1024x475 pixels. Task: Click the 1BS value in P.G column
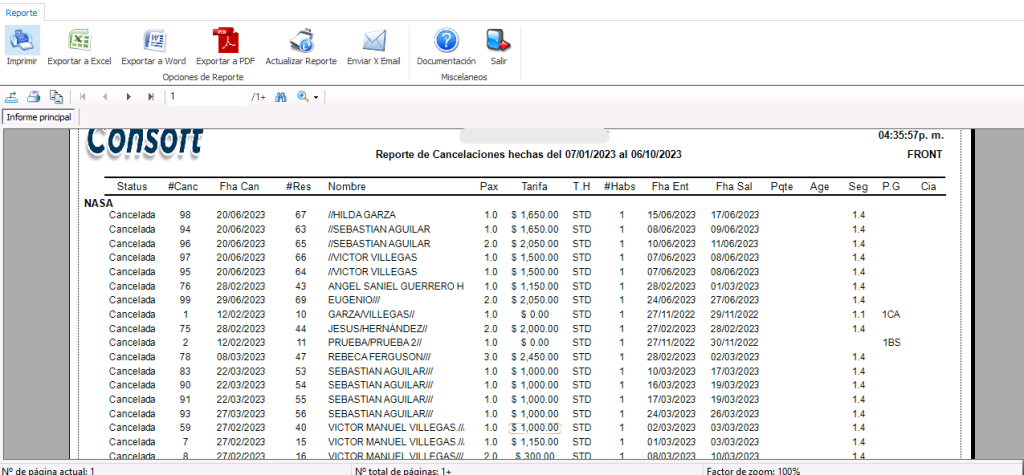tap(891, 342)
